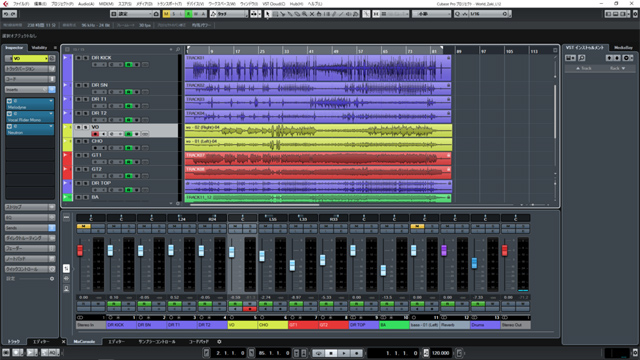Open the Hub(H) menu
The image size is (640, 360).
296,4
